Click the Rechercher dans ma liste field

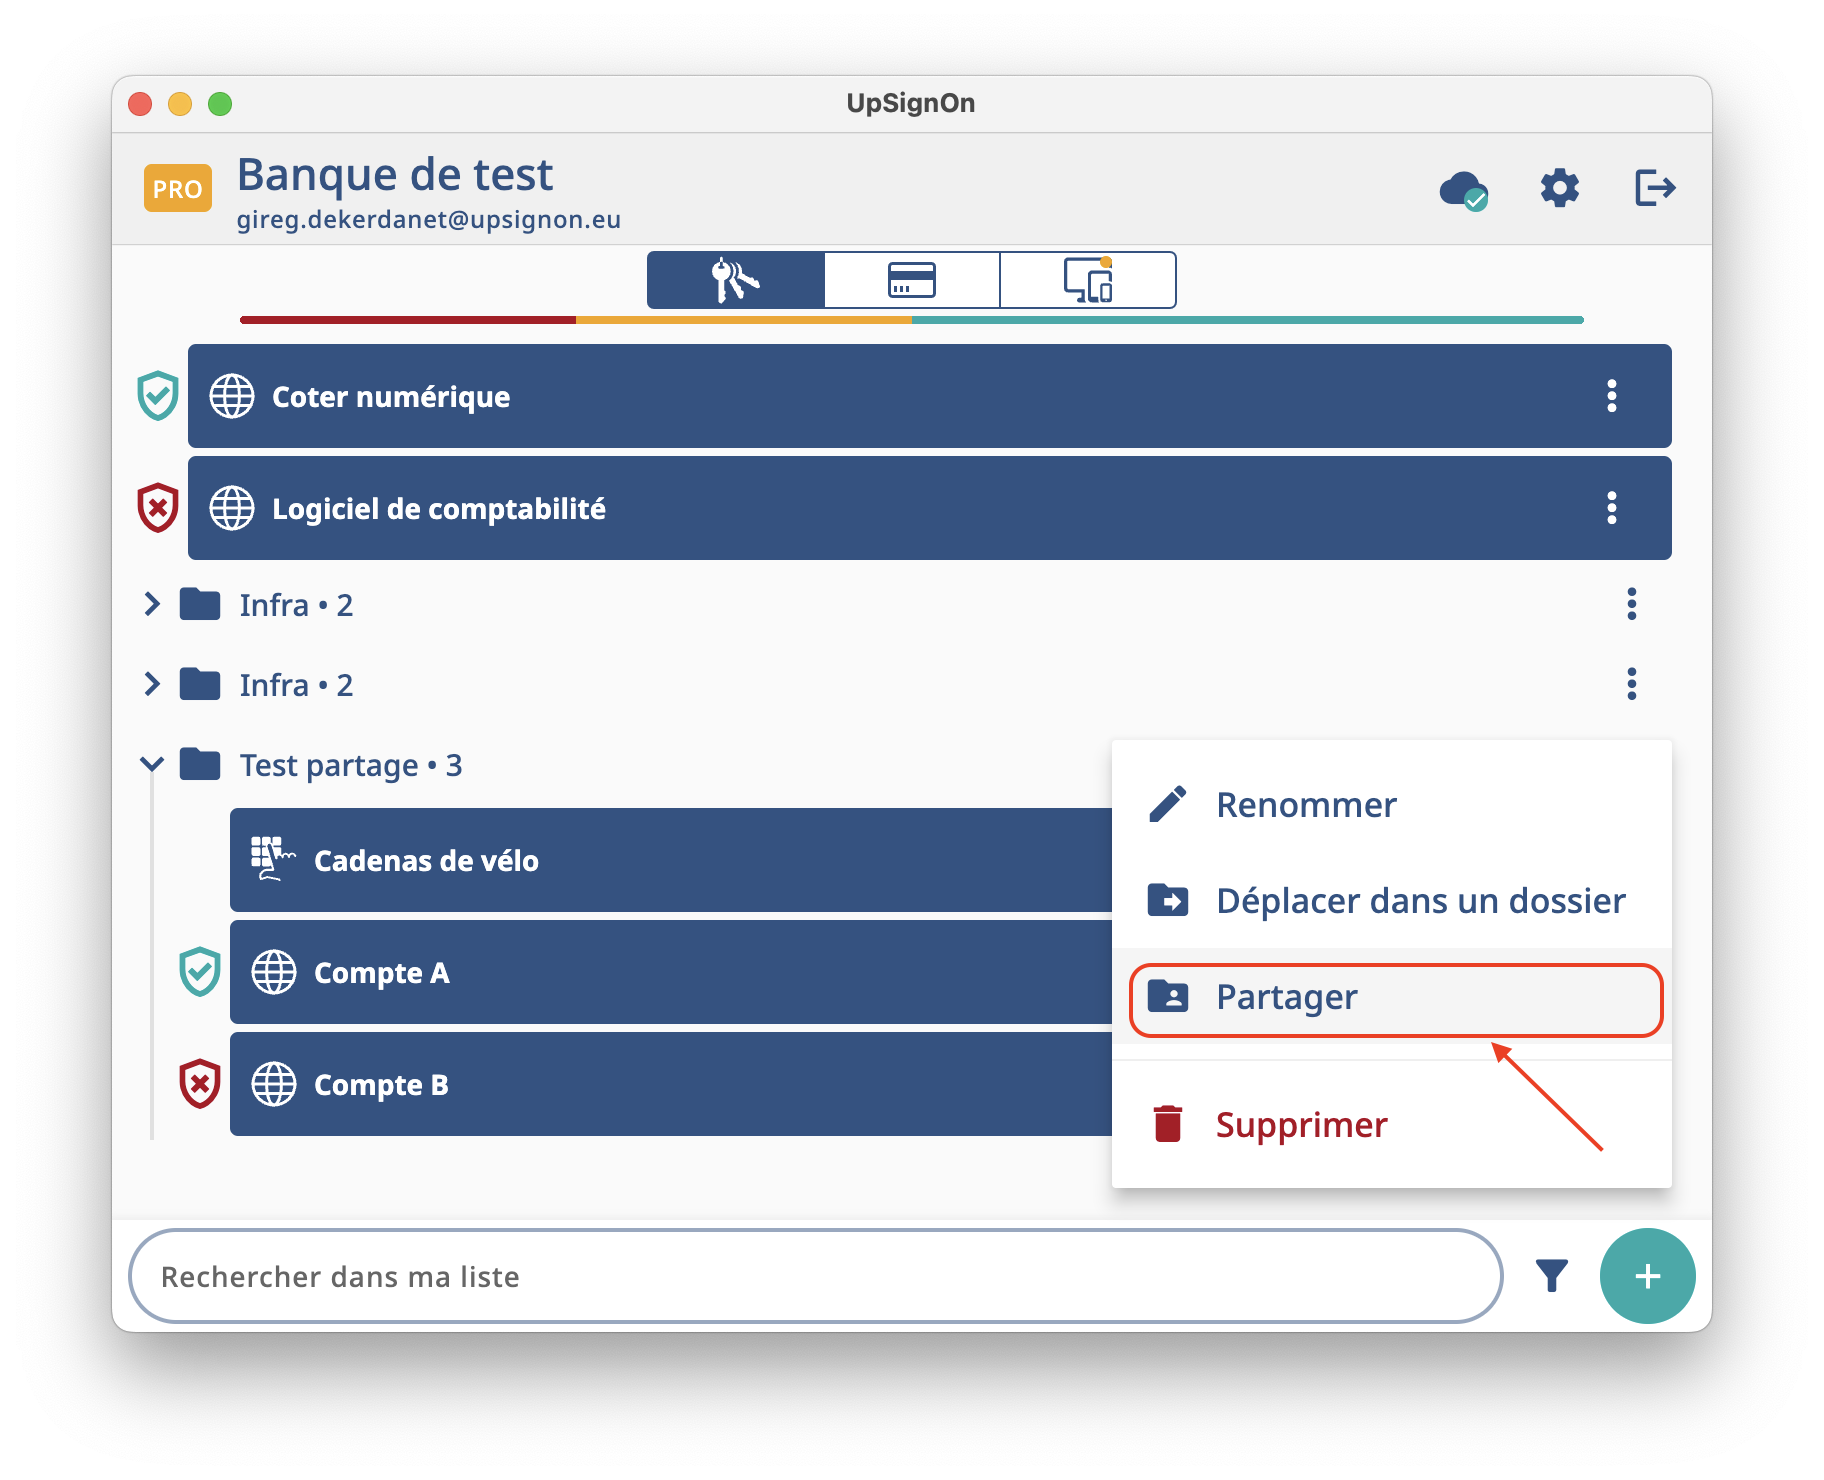click(815, 1276)
